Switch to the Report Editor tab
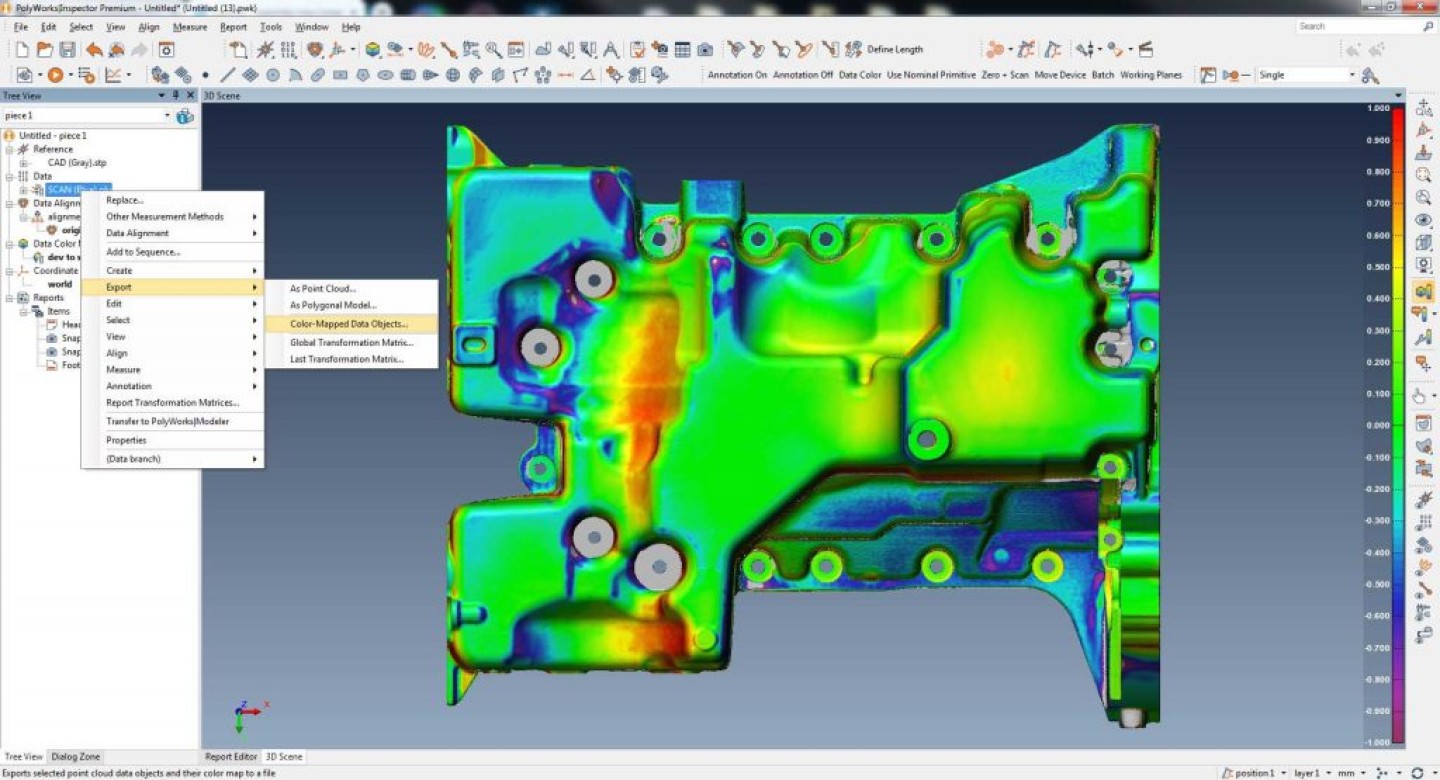 click(231, 757)
